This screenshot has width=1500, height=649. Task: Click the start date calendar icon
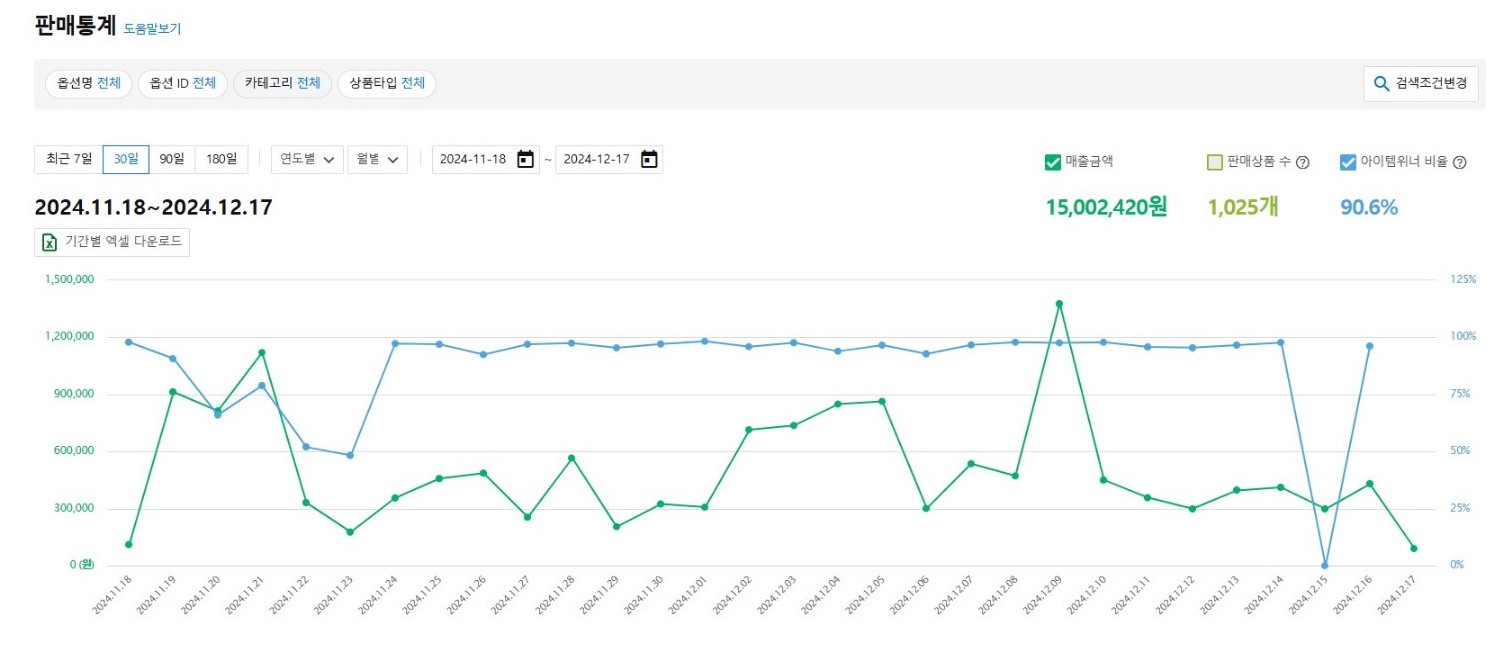pos(525,160)
